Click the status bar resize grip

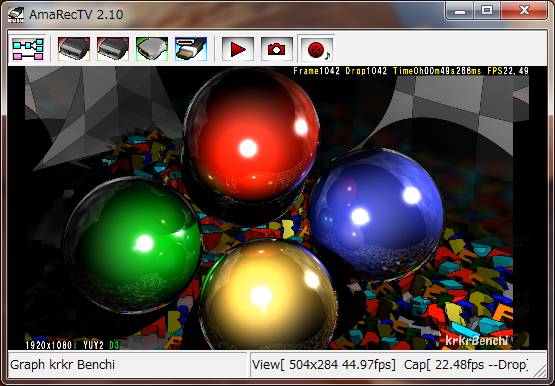[540, 370]
